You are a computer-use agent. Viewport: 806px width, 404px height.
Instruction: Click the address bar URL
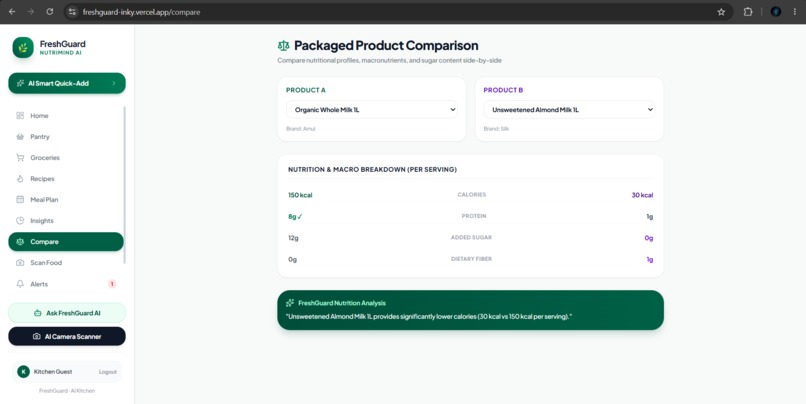coord(141,12)
